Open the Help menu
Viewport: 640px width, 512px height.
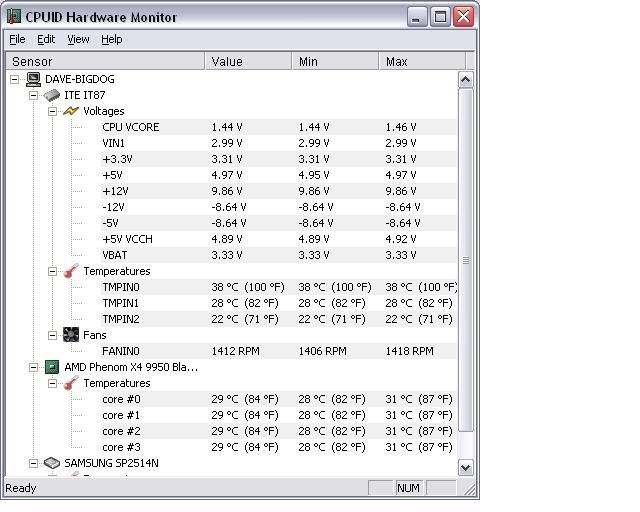coord(111,40)
